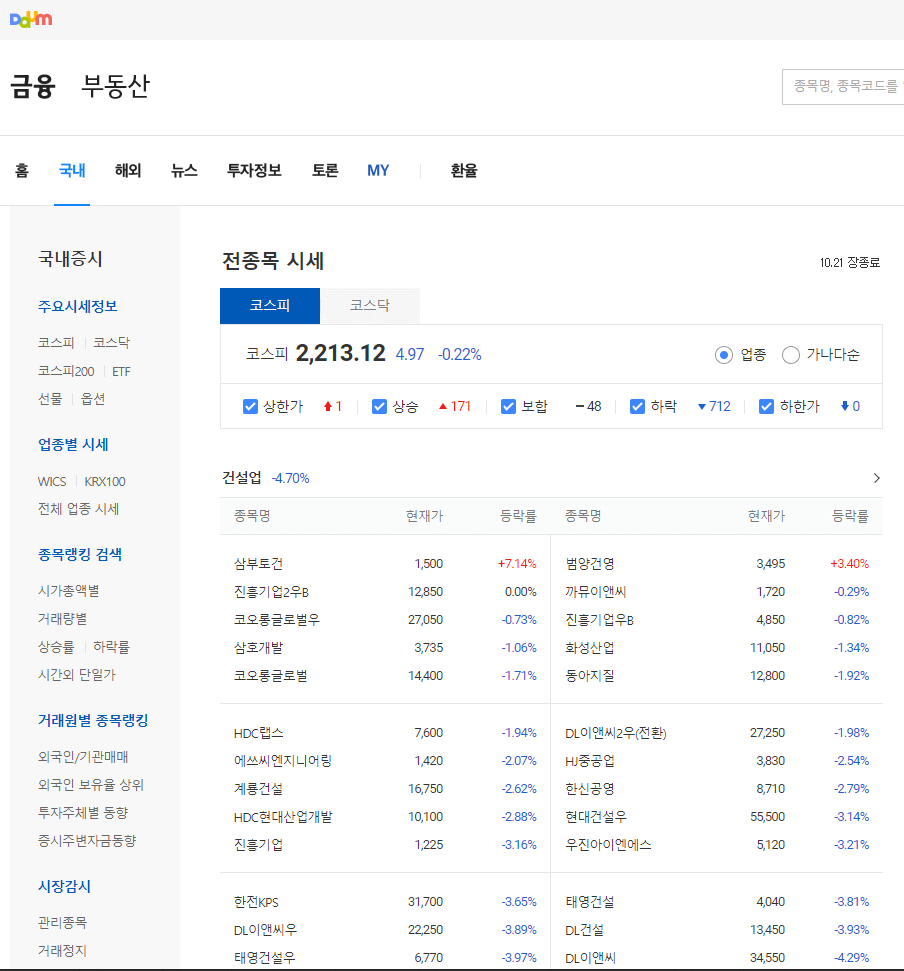Open 코스닥 in the sidebar
This screenshot has height=971, width=904.
111,343
